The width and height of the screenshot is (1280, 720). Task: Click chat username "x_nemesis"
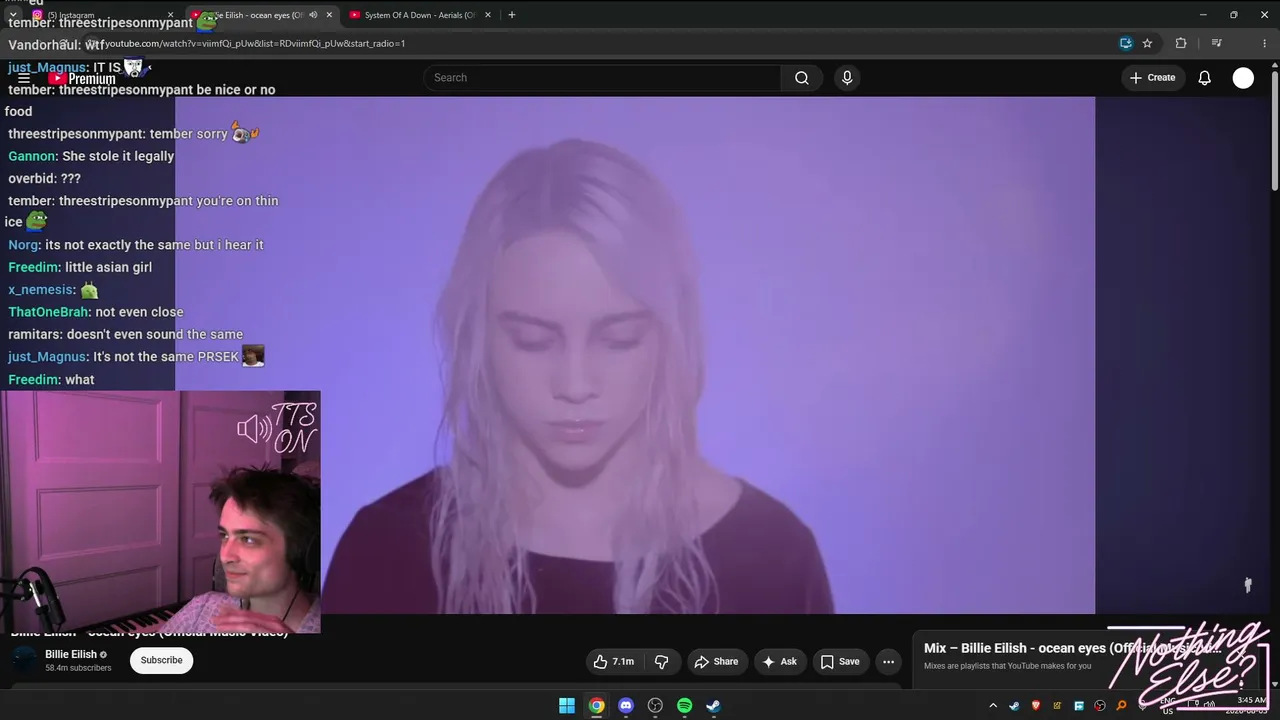(40, 290)
